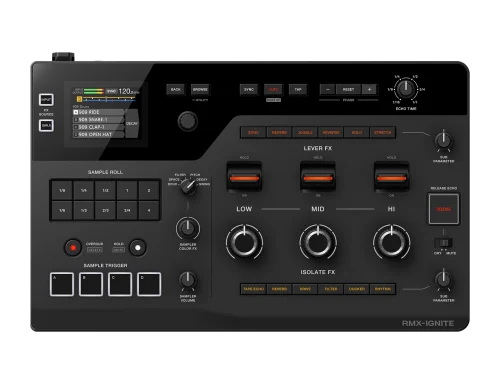This screenshot has height=383, width=500.
Task: Select the TAPE ECHO isolate effect
Action: pos(253,289)
